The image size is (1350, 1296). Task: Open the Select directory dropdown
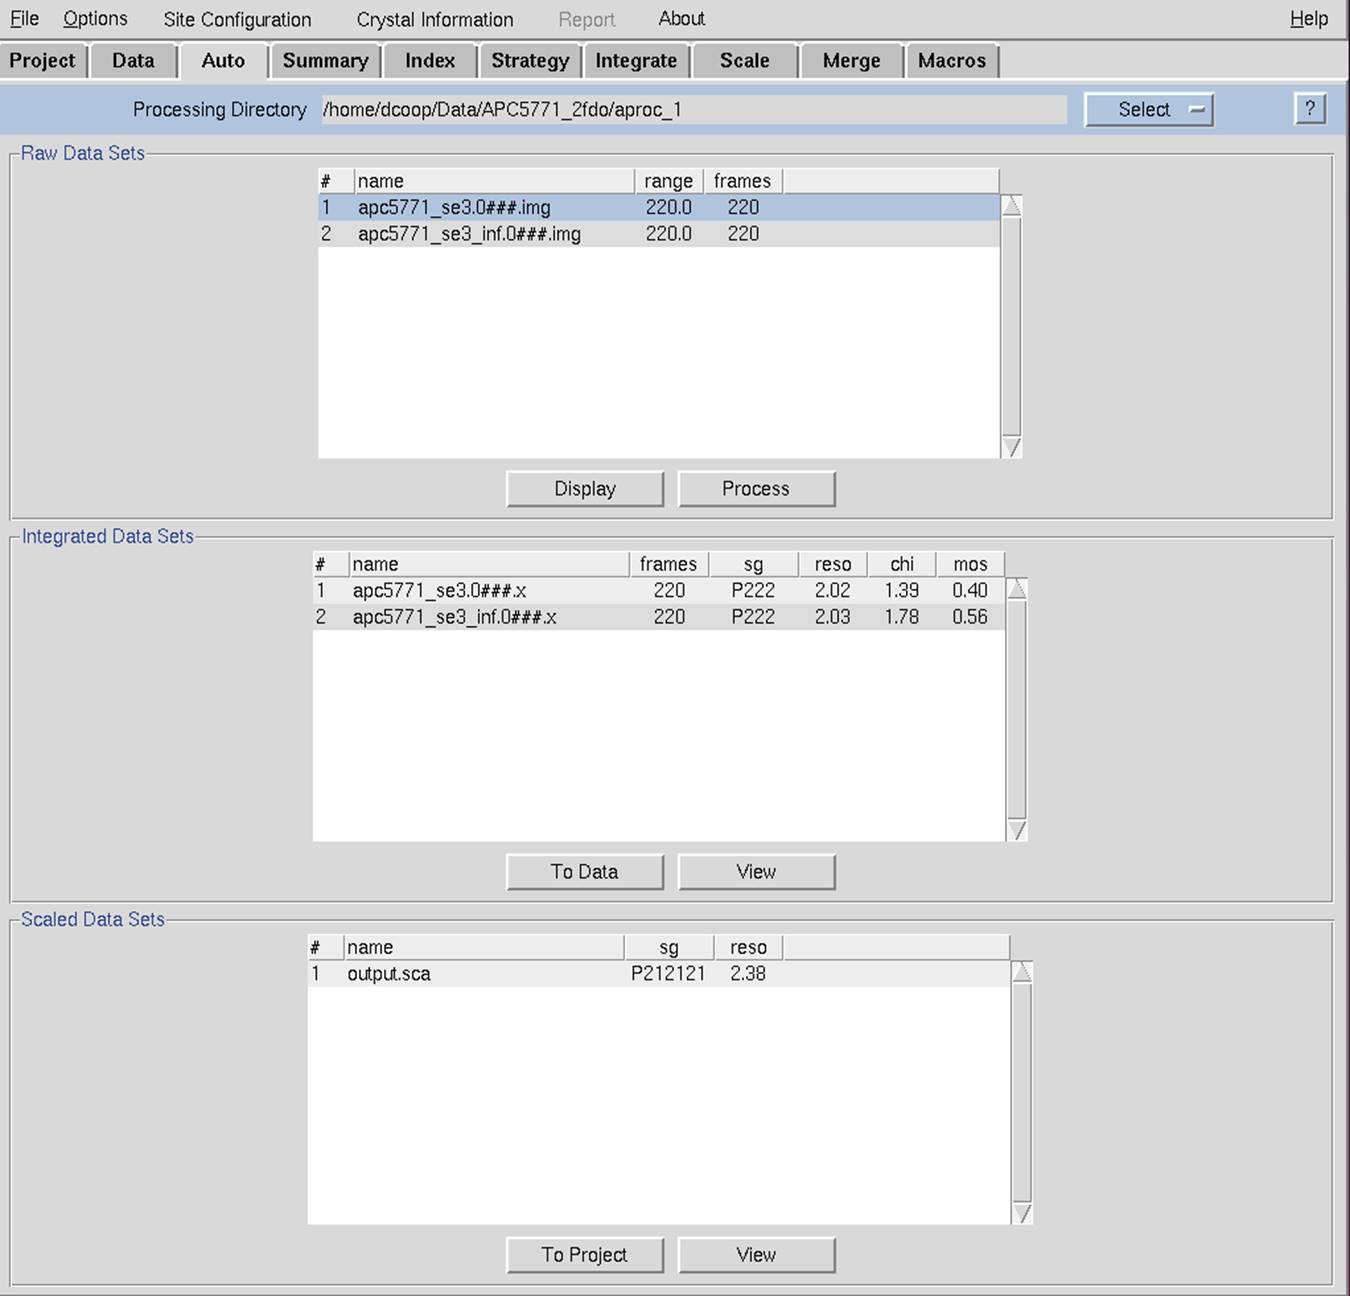pyautogui.click(x=1148, y=110)
